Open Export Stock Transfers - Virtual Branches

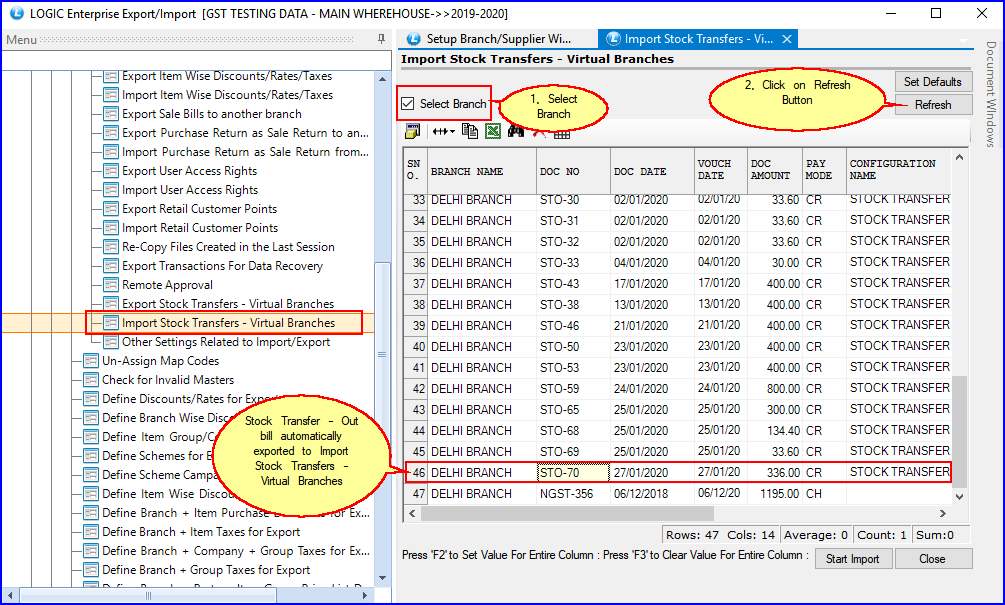pyautogui.click(x=228, y=304)
